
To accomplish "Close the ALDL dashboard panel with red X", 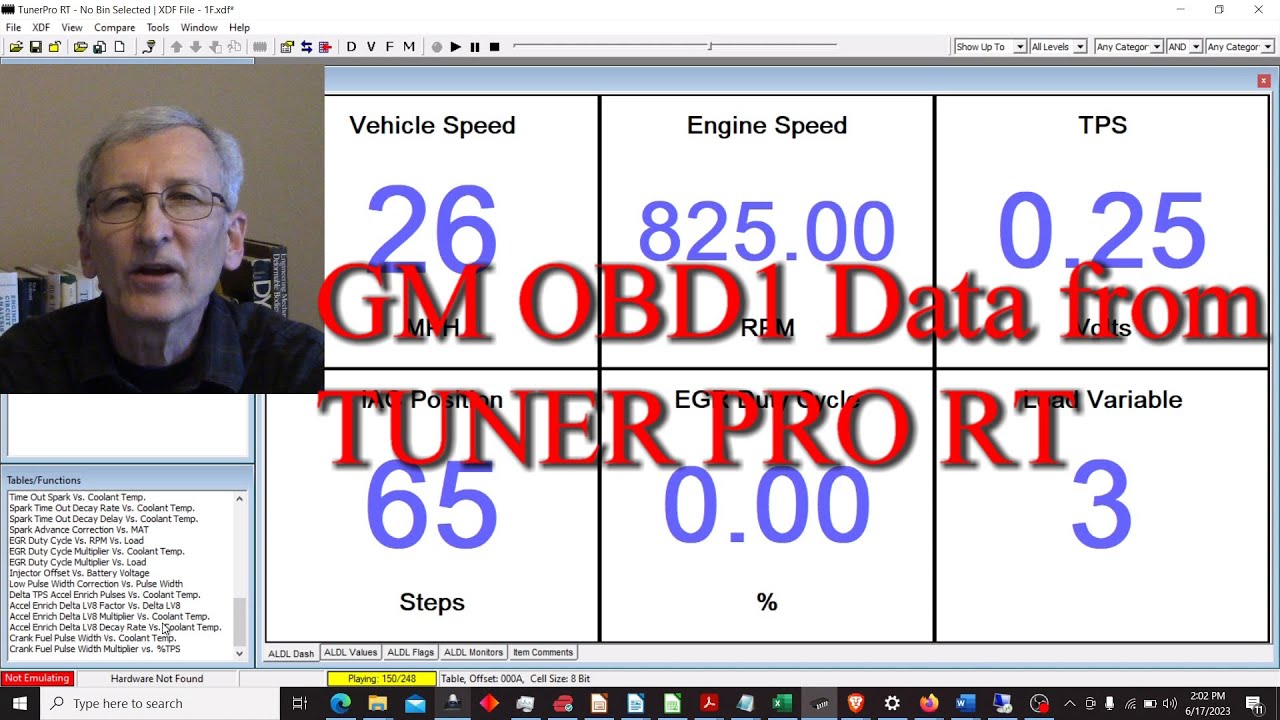I will (1264, 81).
